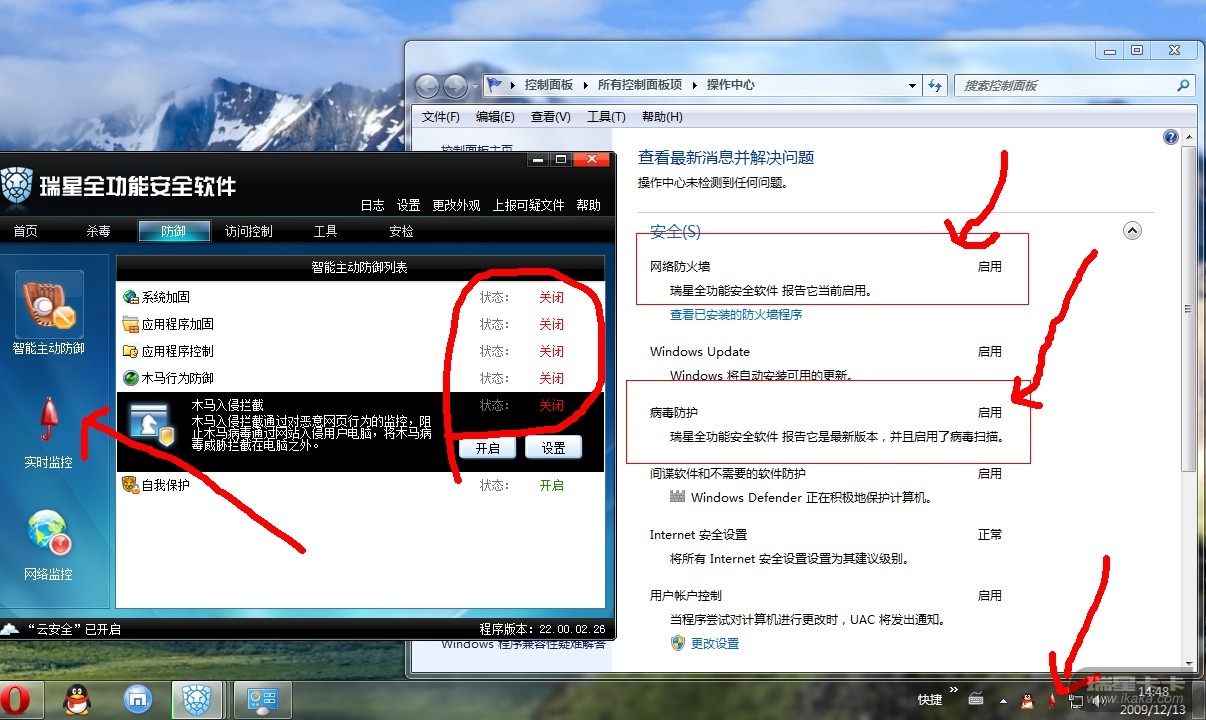Open the volume speaker tray icon
The width and height of the screenshot is (1206, 720).
pyautogui.click(x=1101, y=701)
